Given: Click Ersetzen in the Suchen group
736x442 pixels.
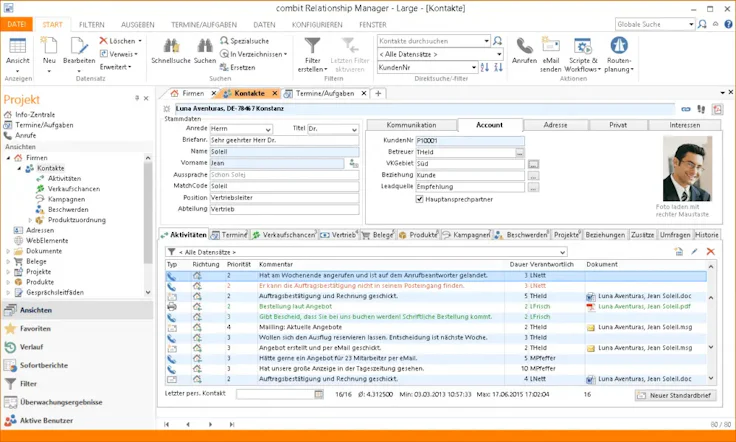Looking at the screenshot, I should tap(238, 67).
